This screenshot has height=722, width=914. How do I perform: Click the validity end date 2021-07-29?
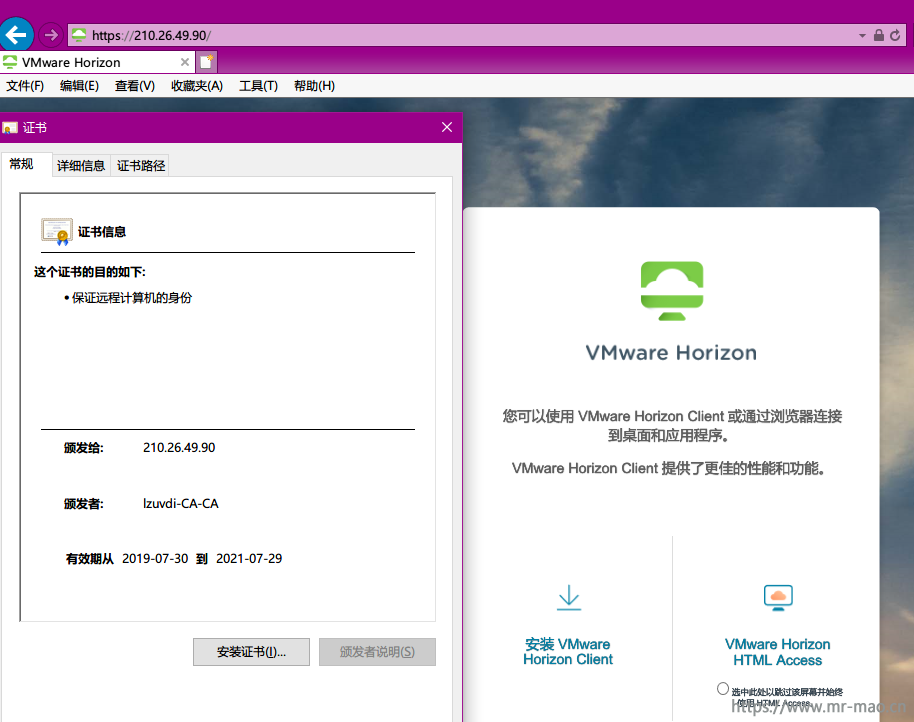pyautogui.click(x=249, y=558)
